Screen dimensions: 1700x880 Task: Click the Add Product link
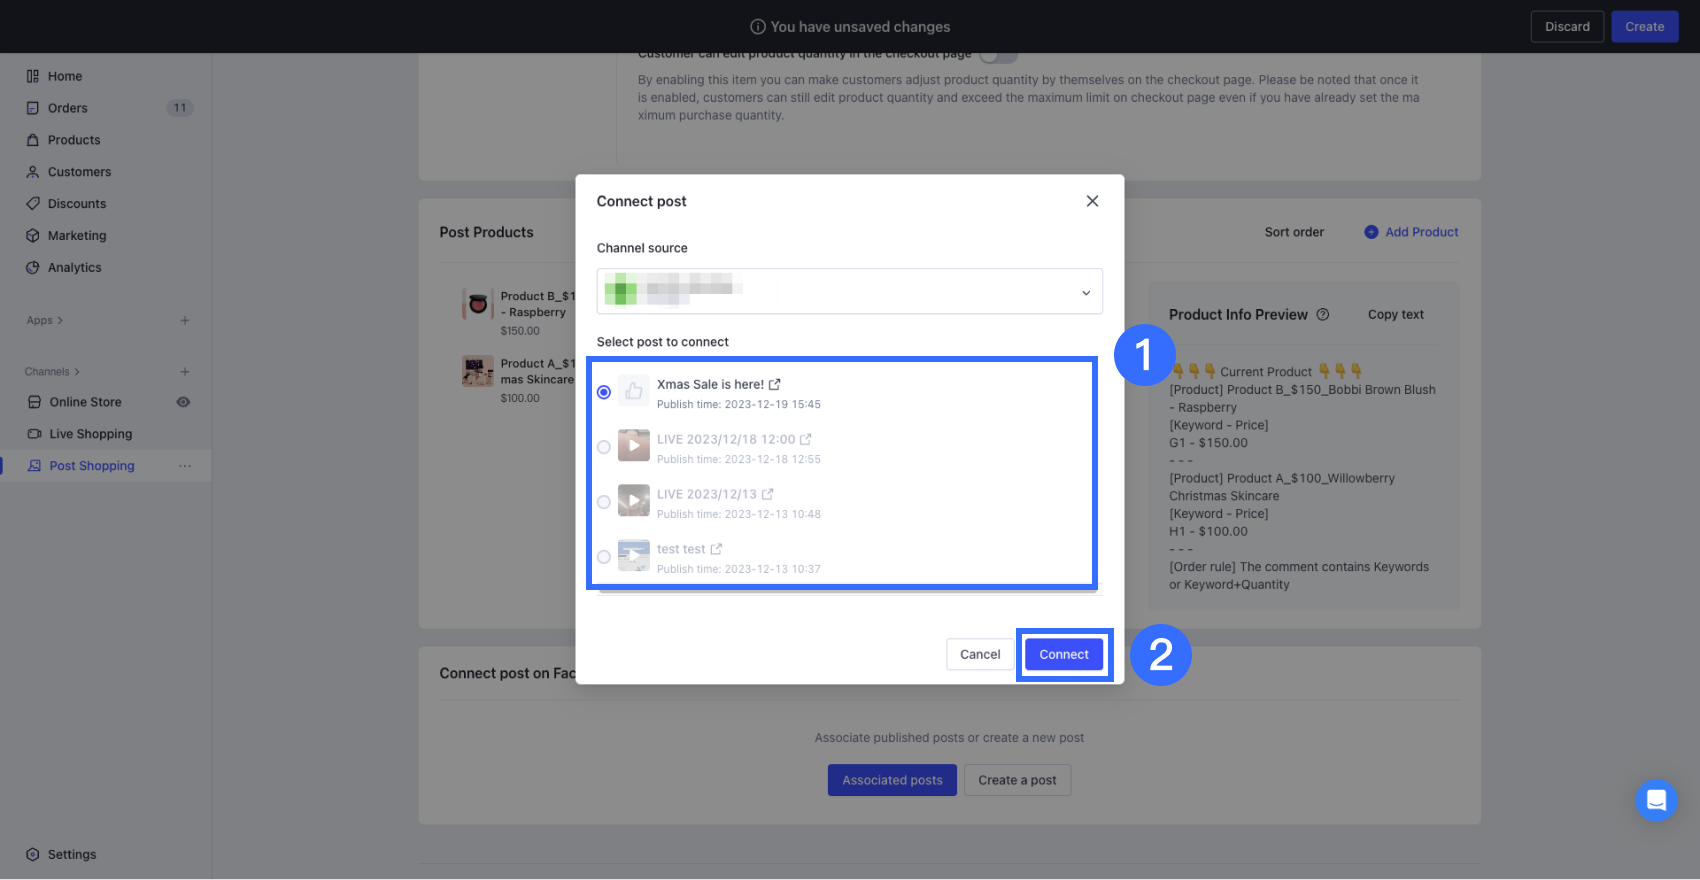(x=1422, y=232)
